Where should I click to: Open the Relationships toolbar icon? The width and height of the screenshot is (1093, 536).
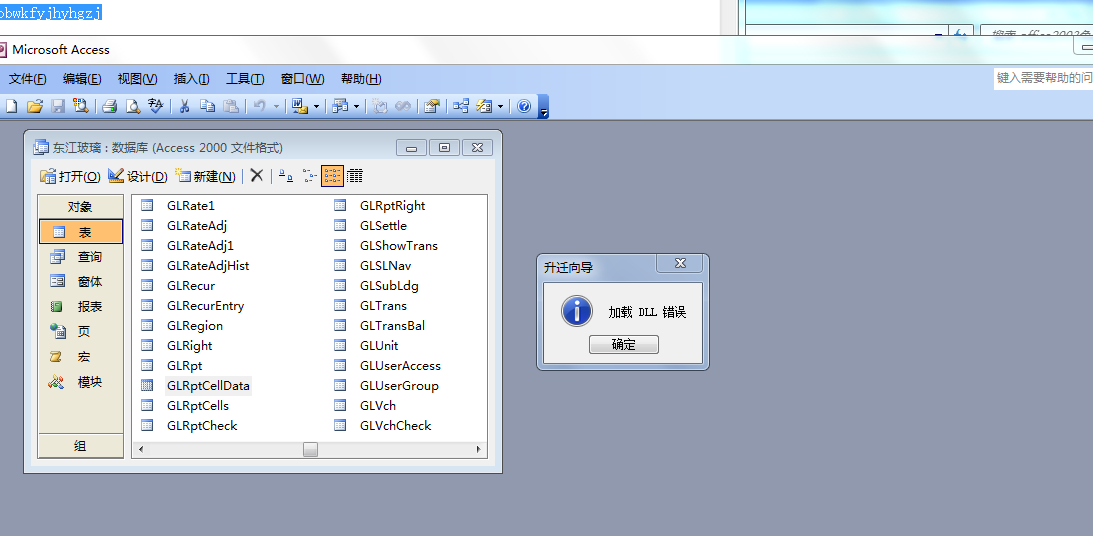coord(461,106)
